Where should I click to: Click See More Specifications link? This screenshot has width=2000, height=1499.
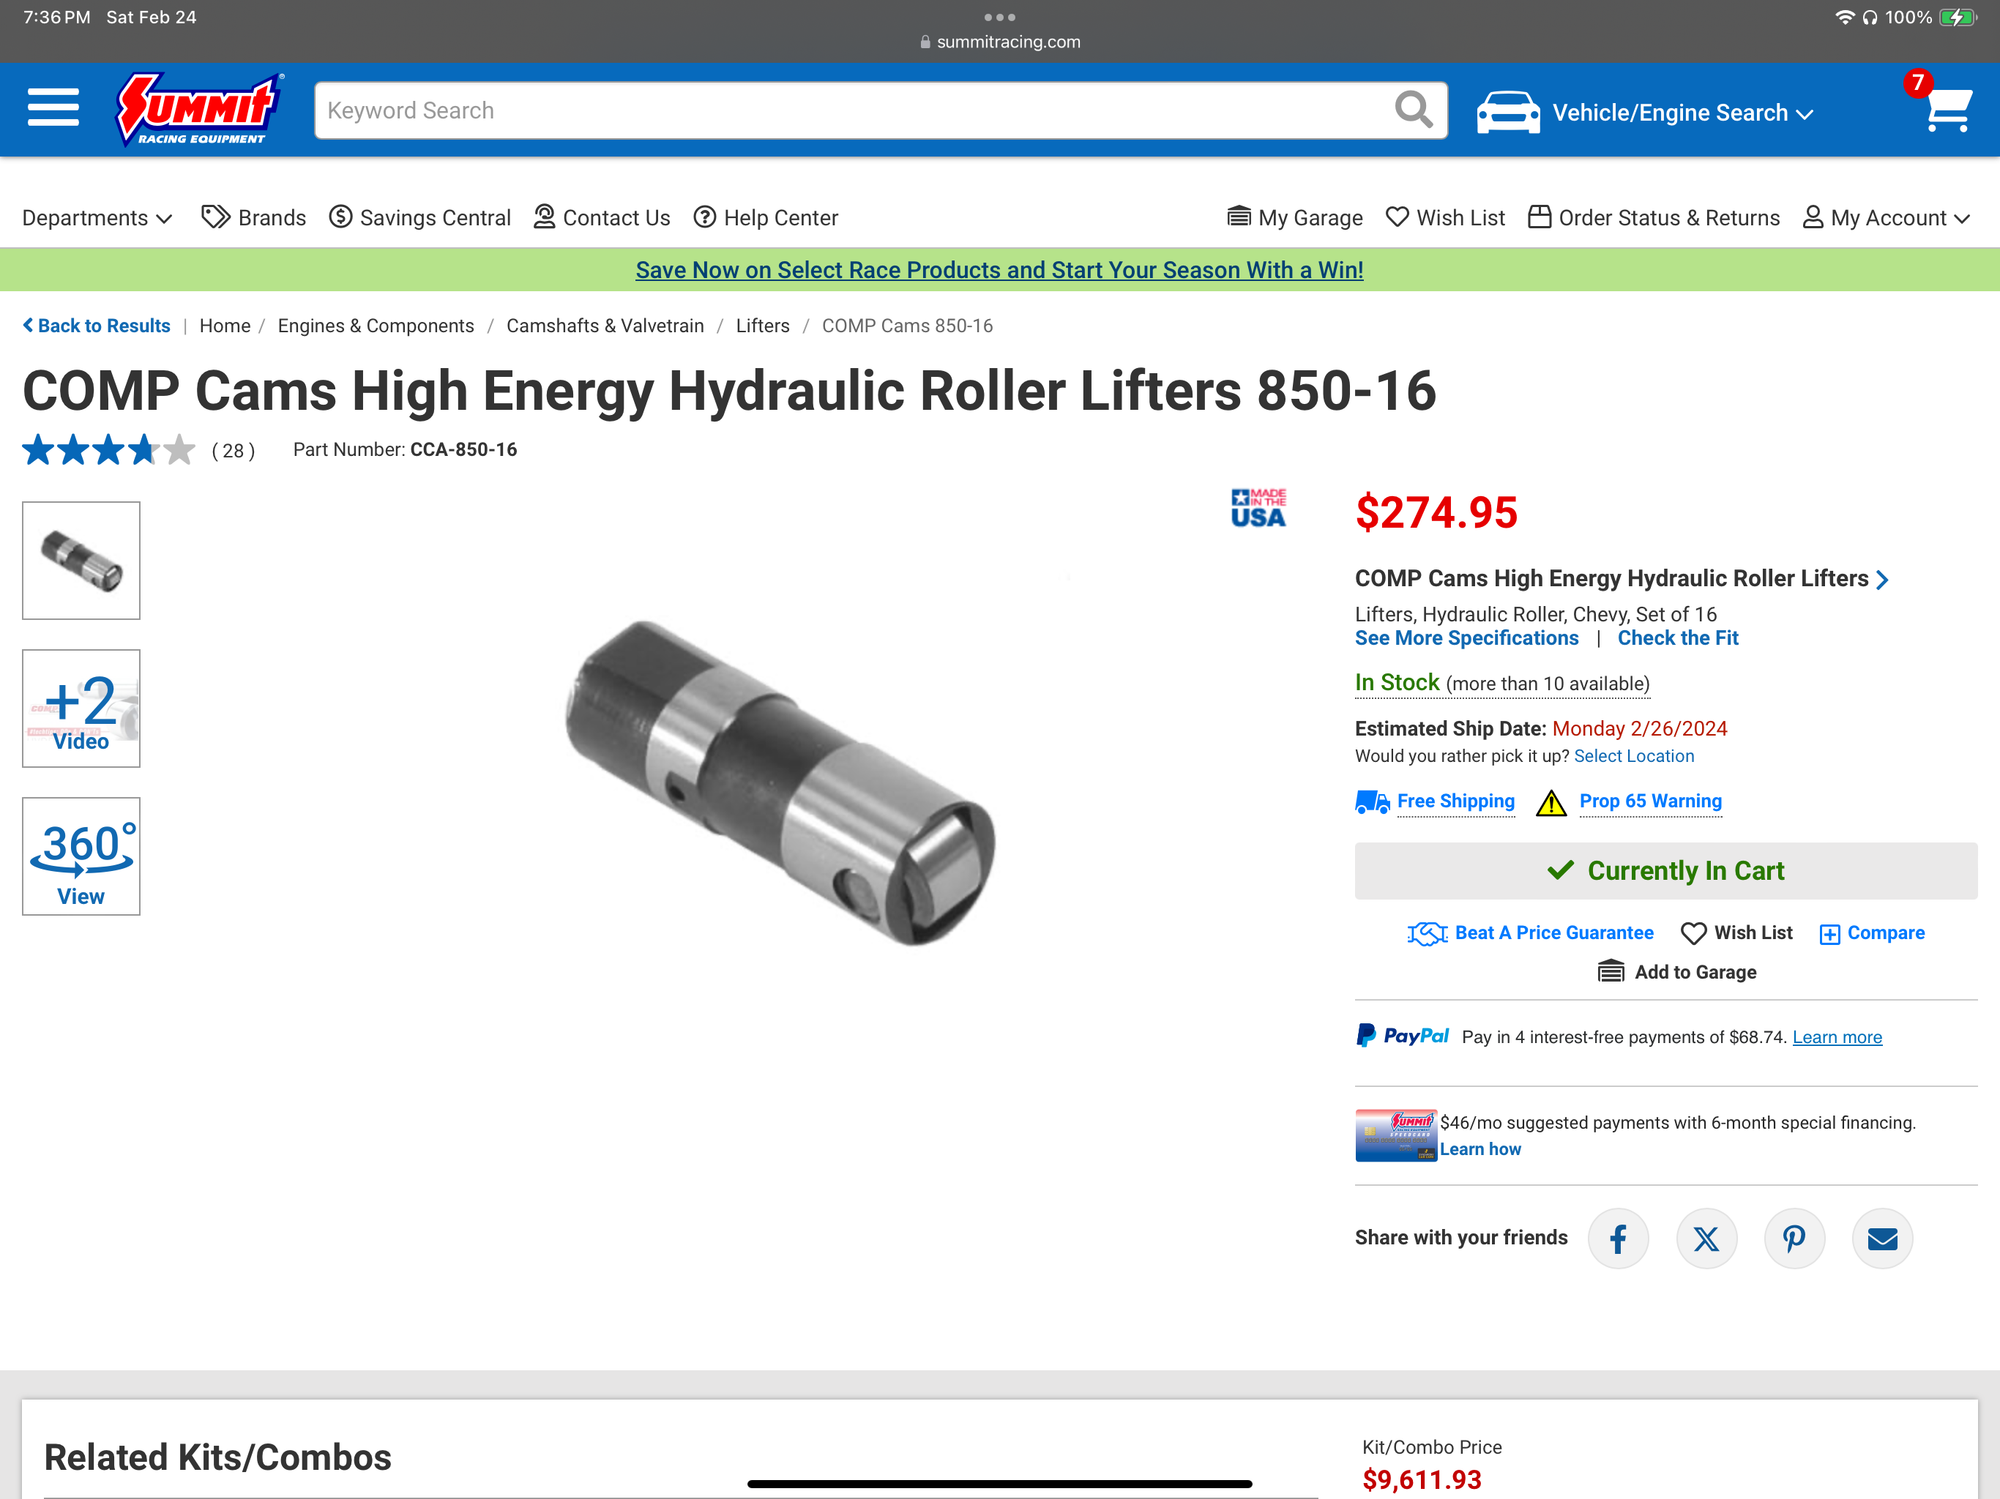(1466, 638)
